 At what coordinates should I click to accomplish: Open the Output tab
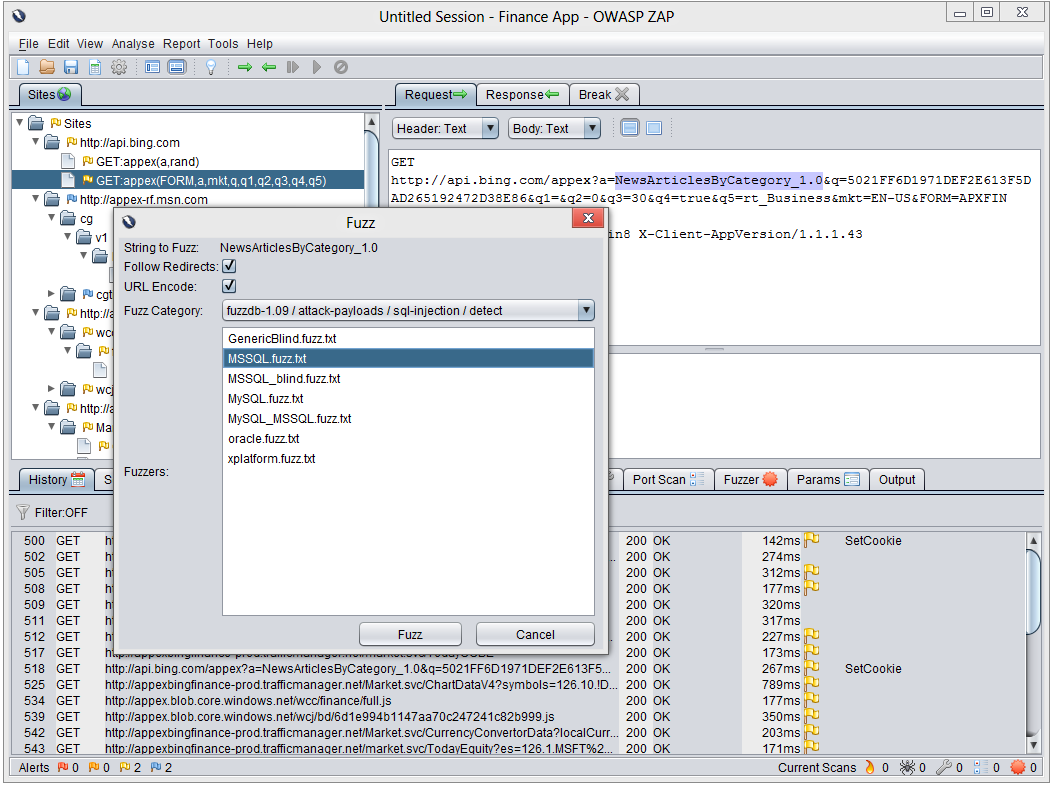pyautogui.click(x=897, y=480)
